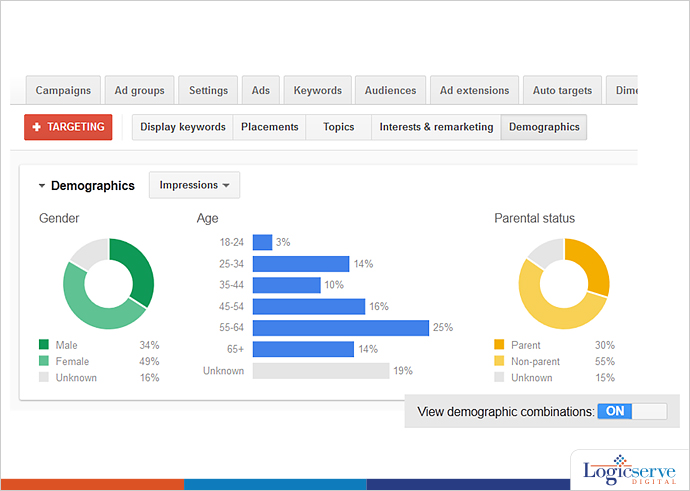
Task: Select the Keywords tab
Action: (x=317, y=90)
